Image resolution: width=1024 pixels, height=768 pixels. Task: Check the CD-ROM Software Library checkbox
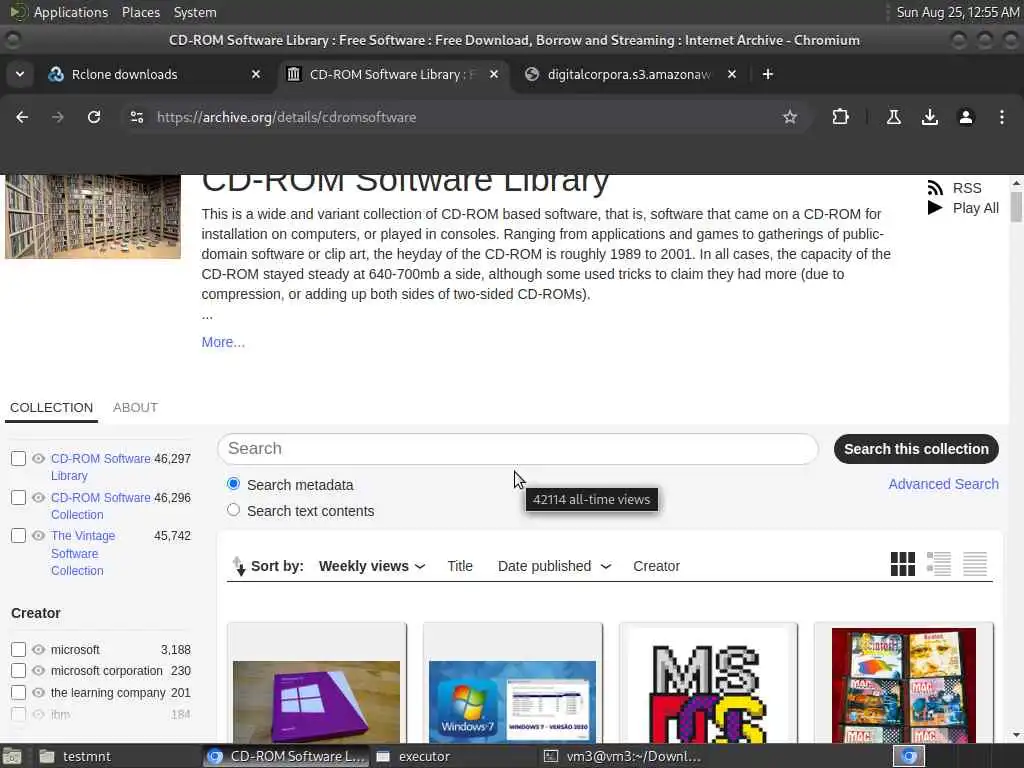click(18, 458)
